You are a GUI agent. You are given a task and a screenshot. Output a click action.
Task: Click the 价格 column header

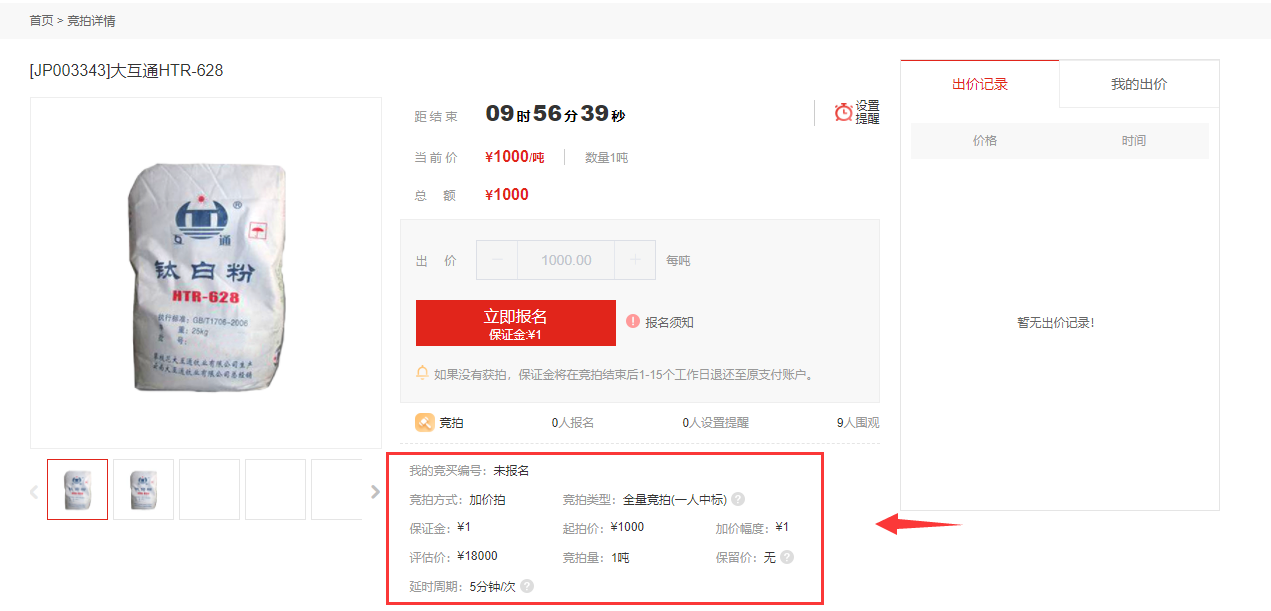(x=985, y=141)
